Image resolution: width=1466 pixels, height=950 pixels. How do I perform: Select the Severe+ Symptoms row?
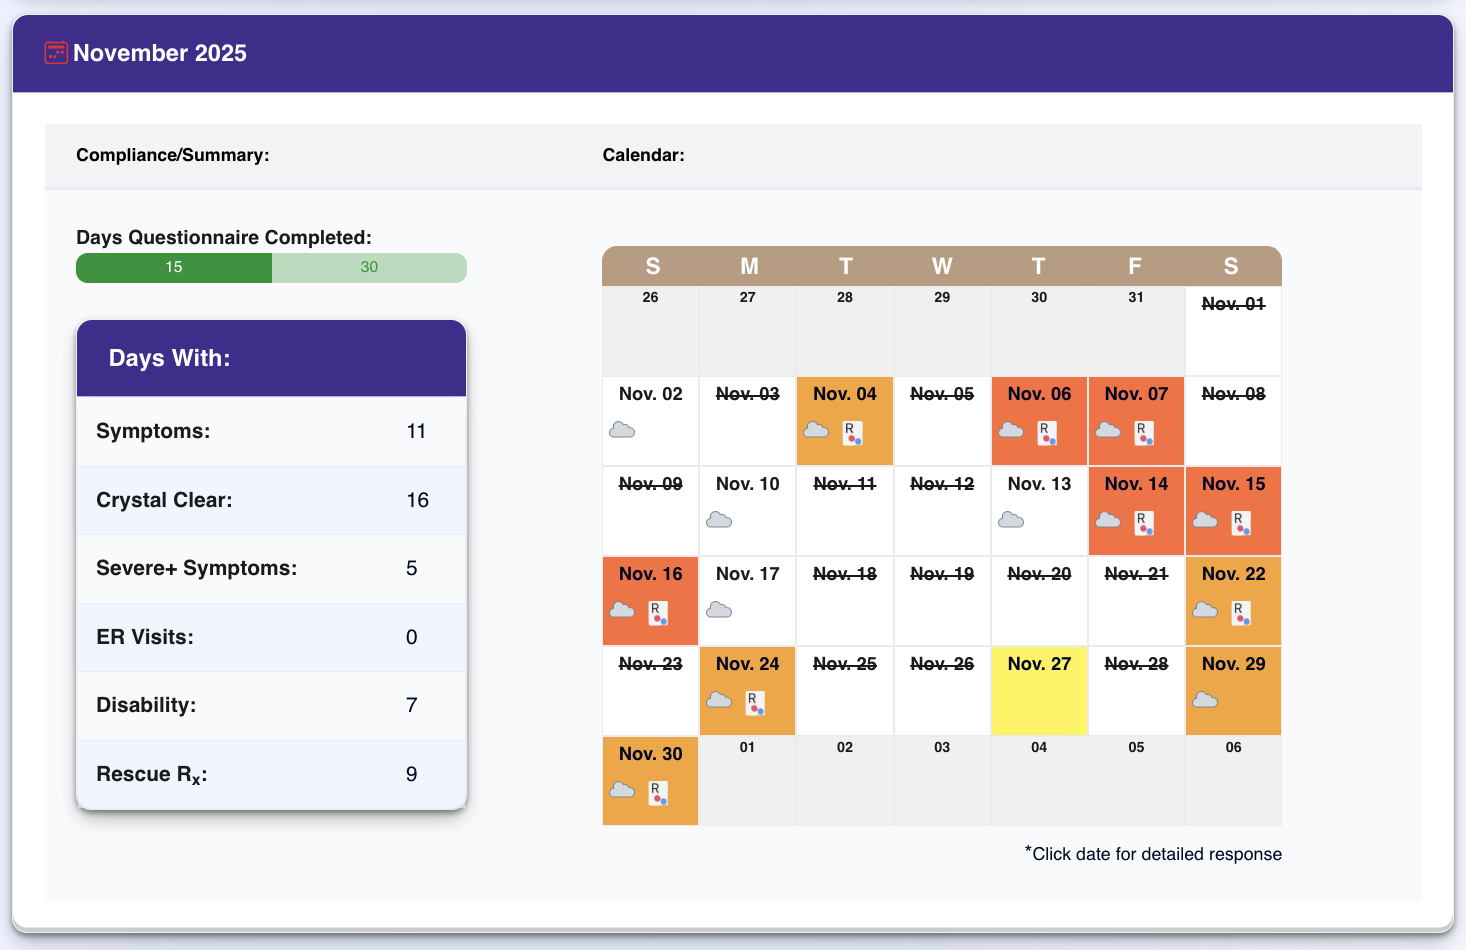(x=271, y=568)
